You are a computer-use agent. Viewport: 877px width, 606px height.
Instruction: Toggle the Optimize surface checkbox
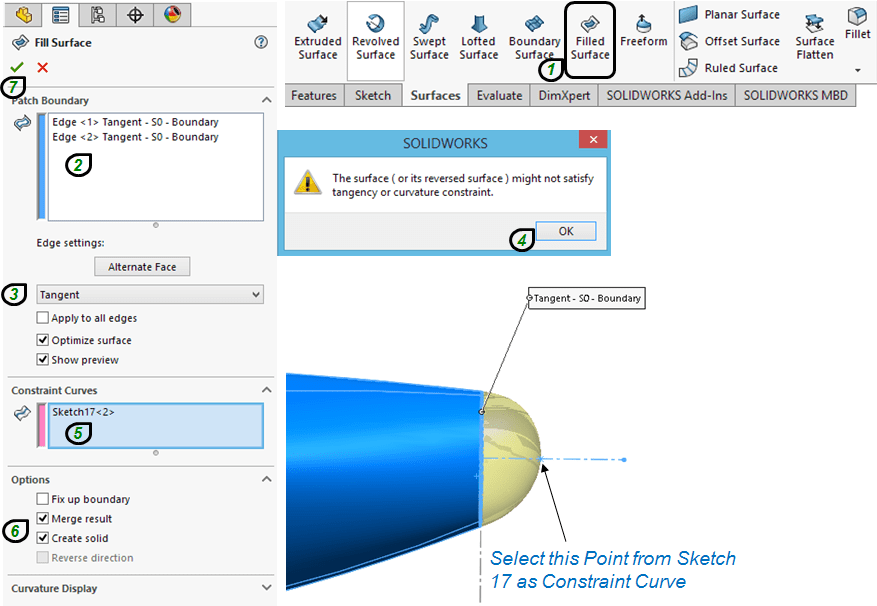42,340
